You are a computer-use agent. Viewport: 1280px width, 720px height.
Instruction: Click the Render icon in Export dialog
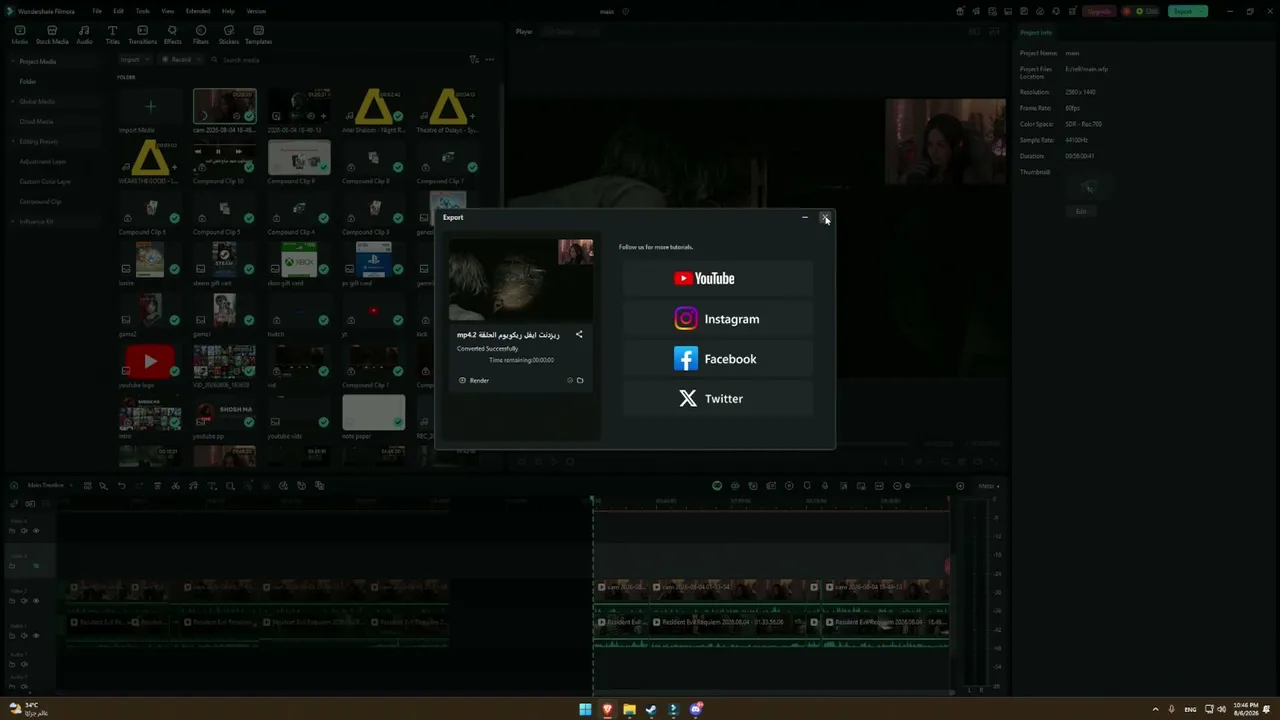(462, 380)
